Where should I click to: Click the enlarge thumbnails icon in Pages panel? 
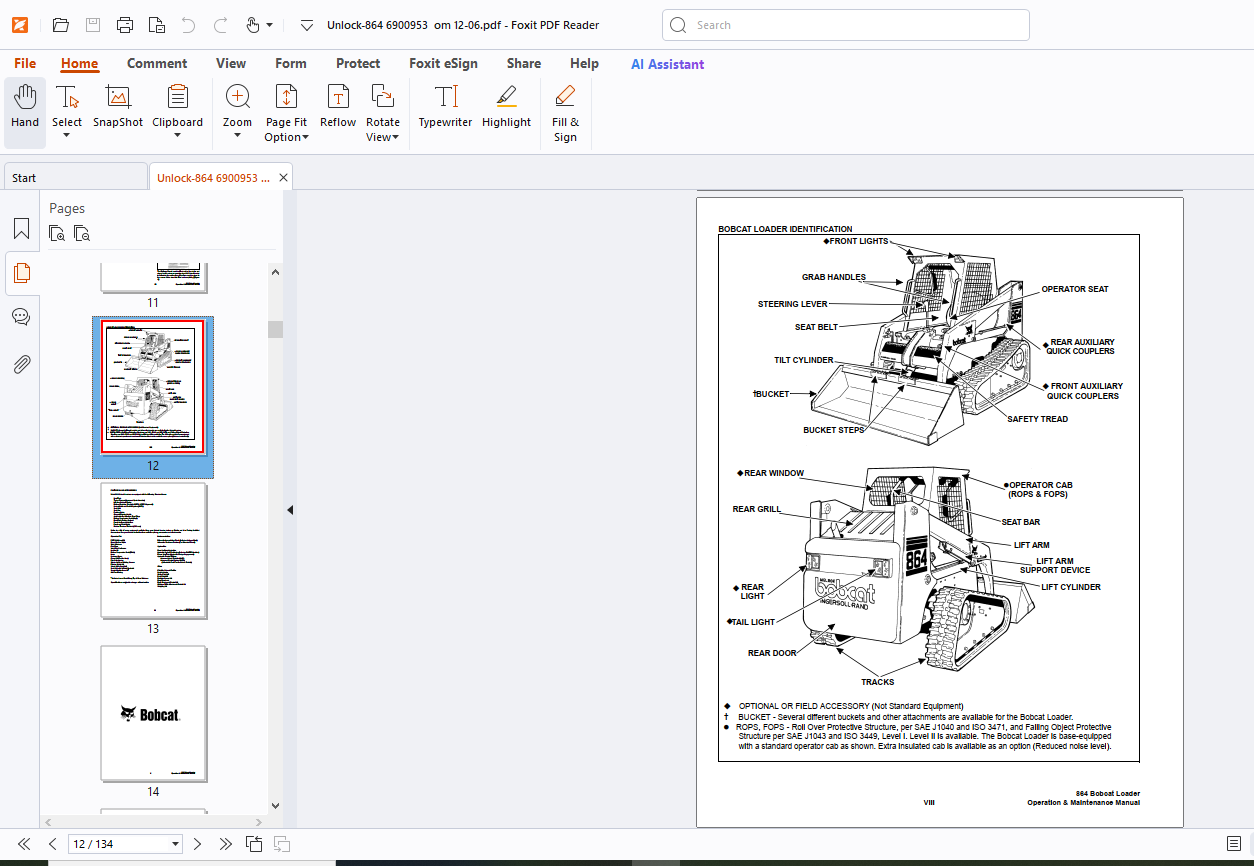click(58, 234)
